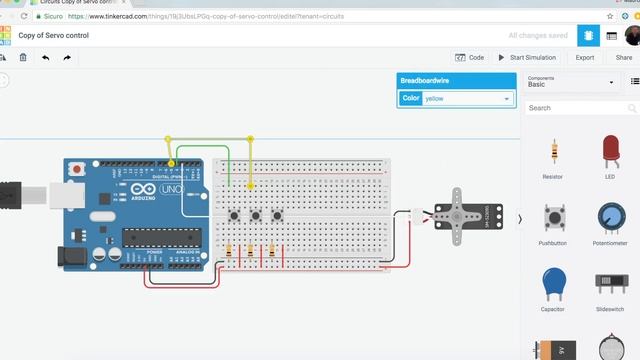
Task: Select the Resistor component
Action: 553,158
